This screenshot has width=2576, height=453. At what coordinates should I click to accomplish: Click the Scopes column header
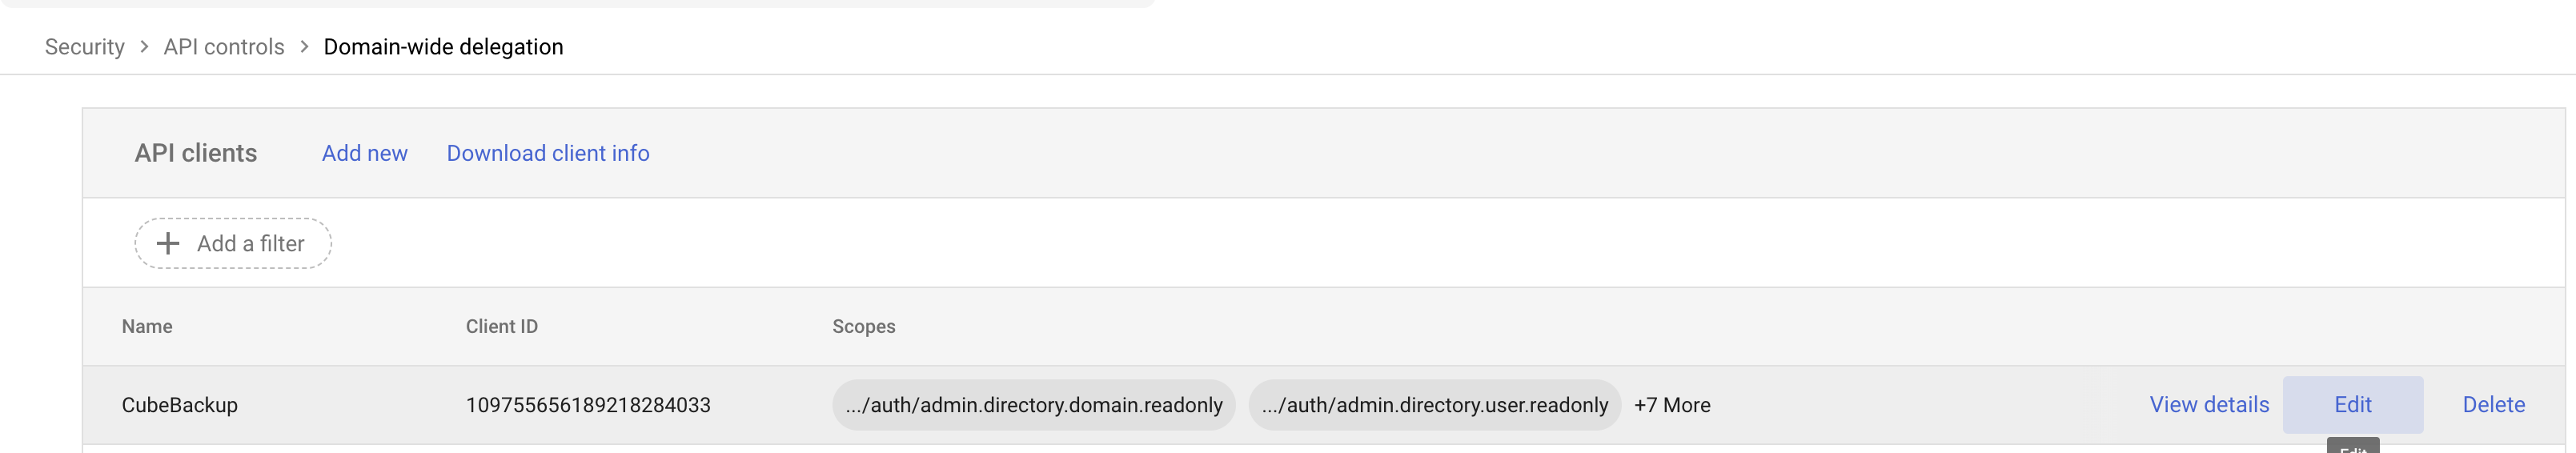click(x=864, y=326)
